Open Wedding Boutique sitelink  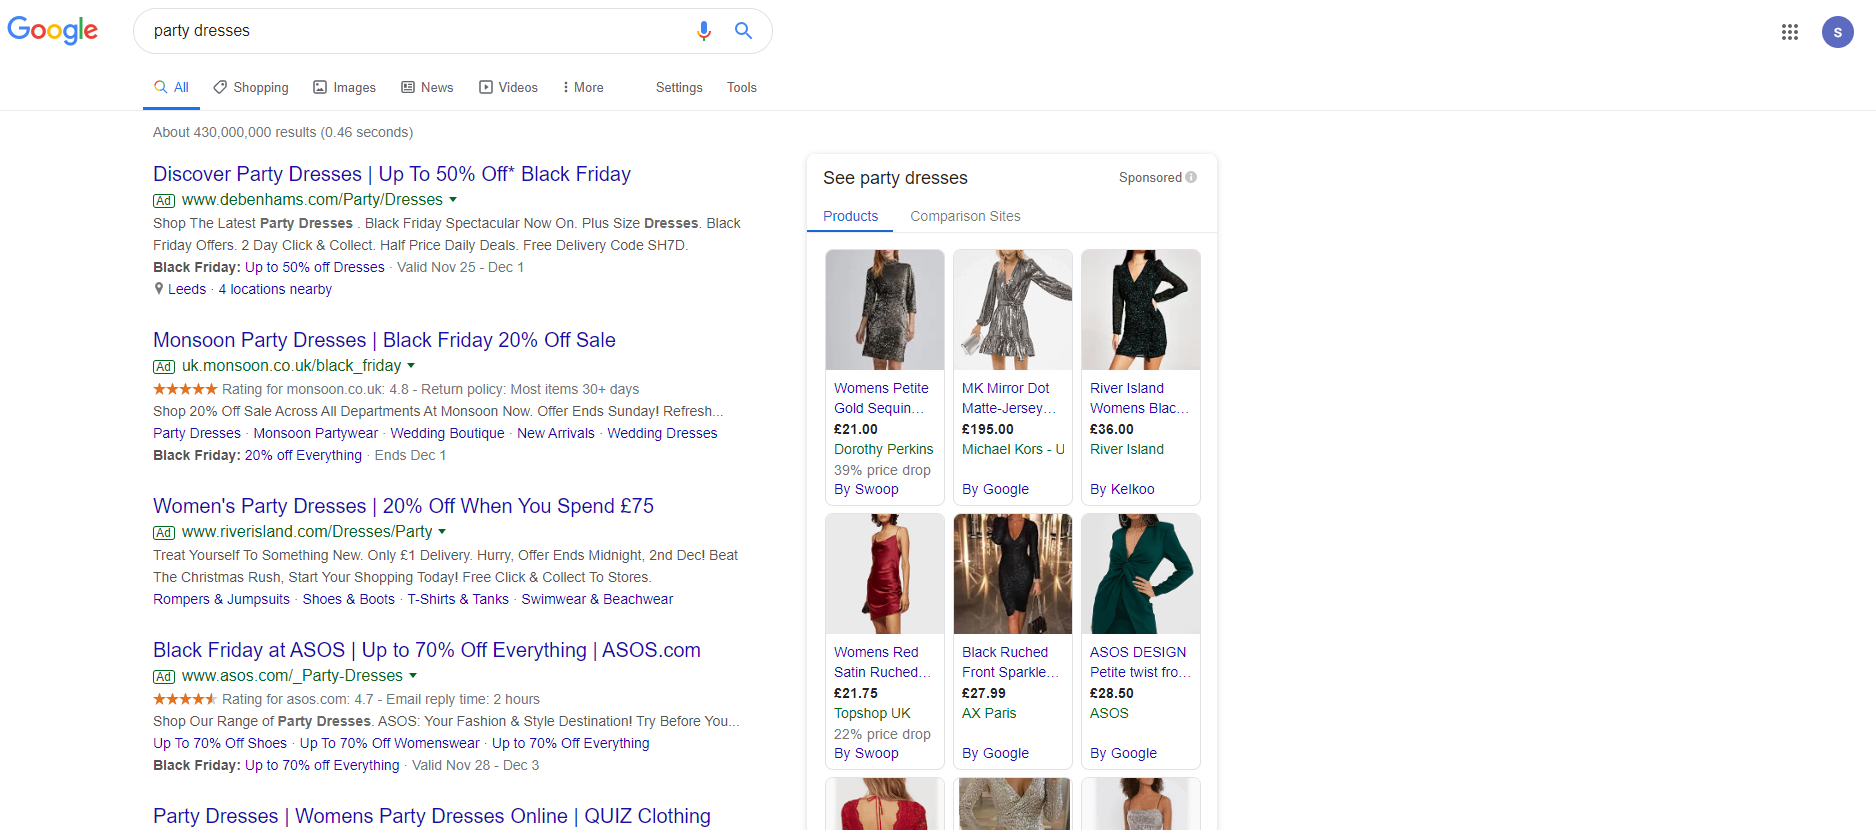click(447, 433)
